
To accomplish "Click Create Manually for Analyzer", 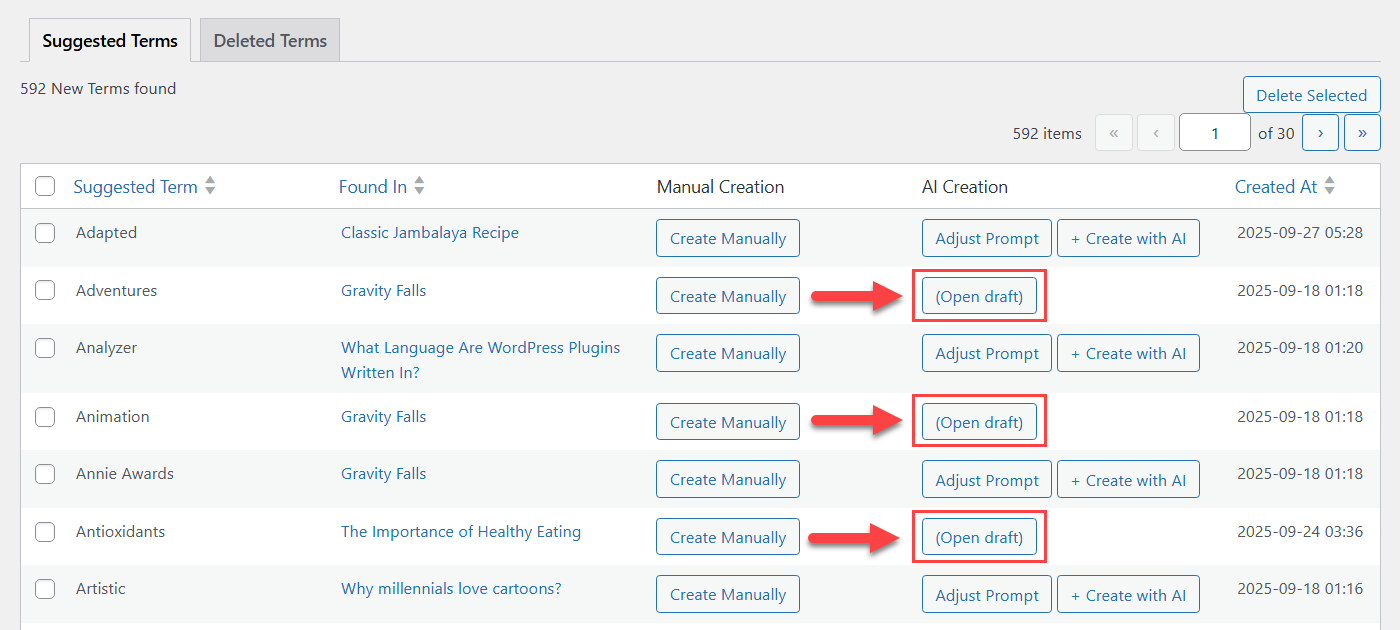I will [x=728, y=353].
